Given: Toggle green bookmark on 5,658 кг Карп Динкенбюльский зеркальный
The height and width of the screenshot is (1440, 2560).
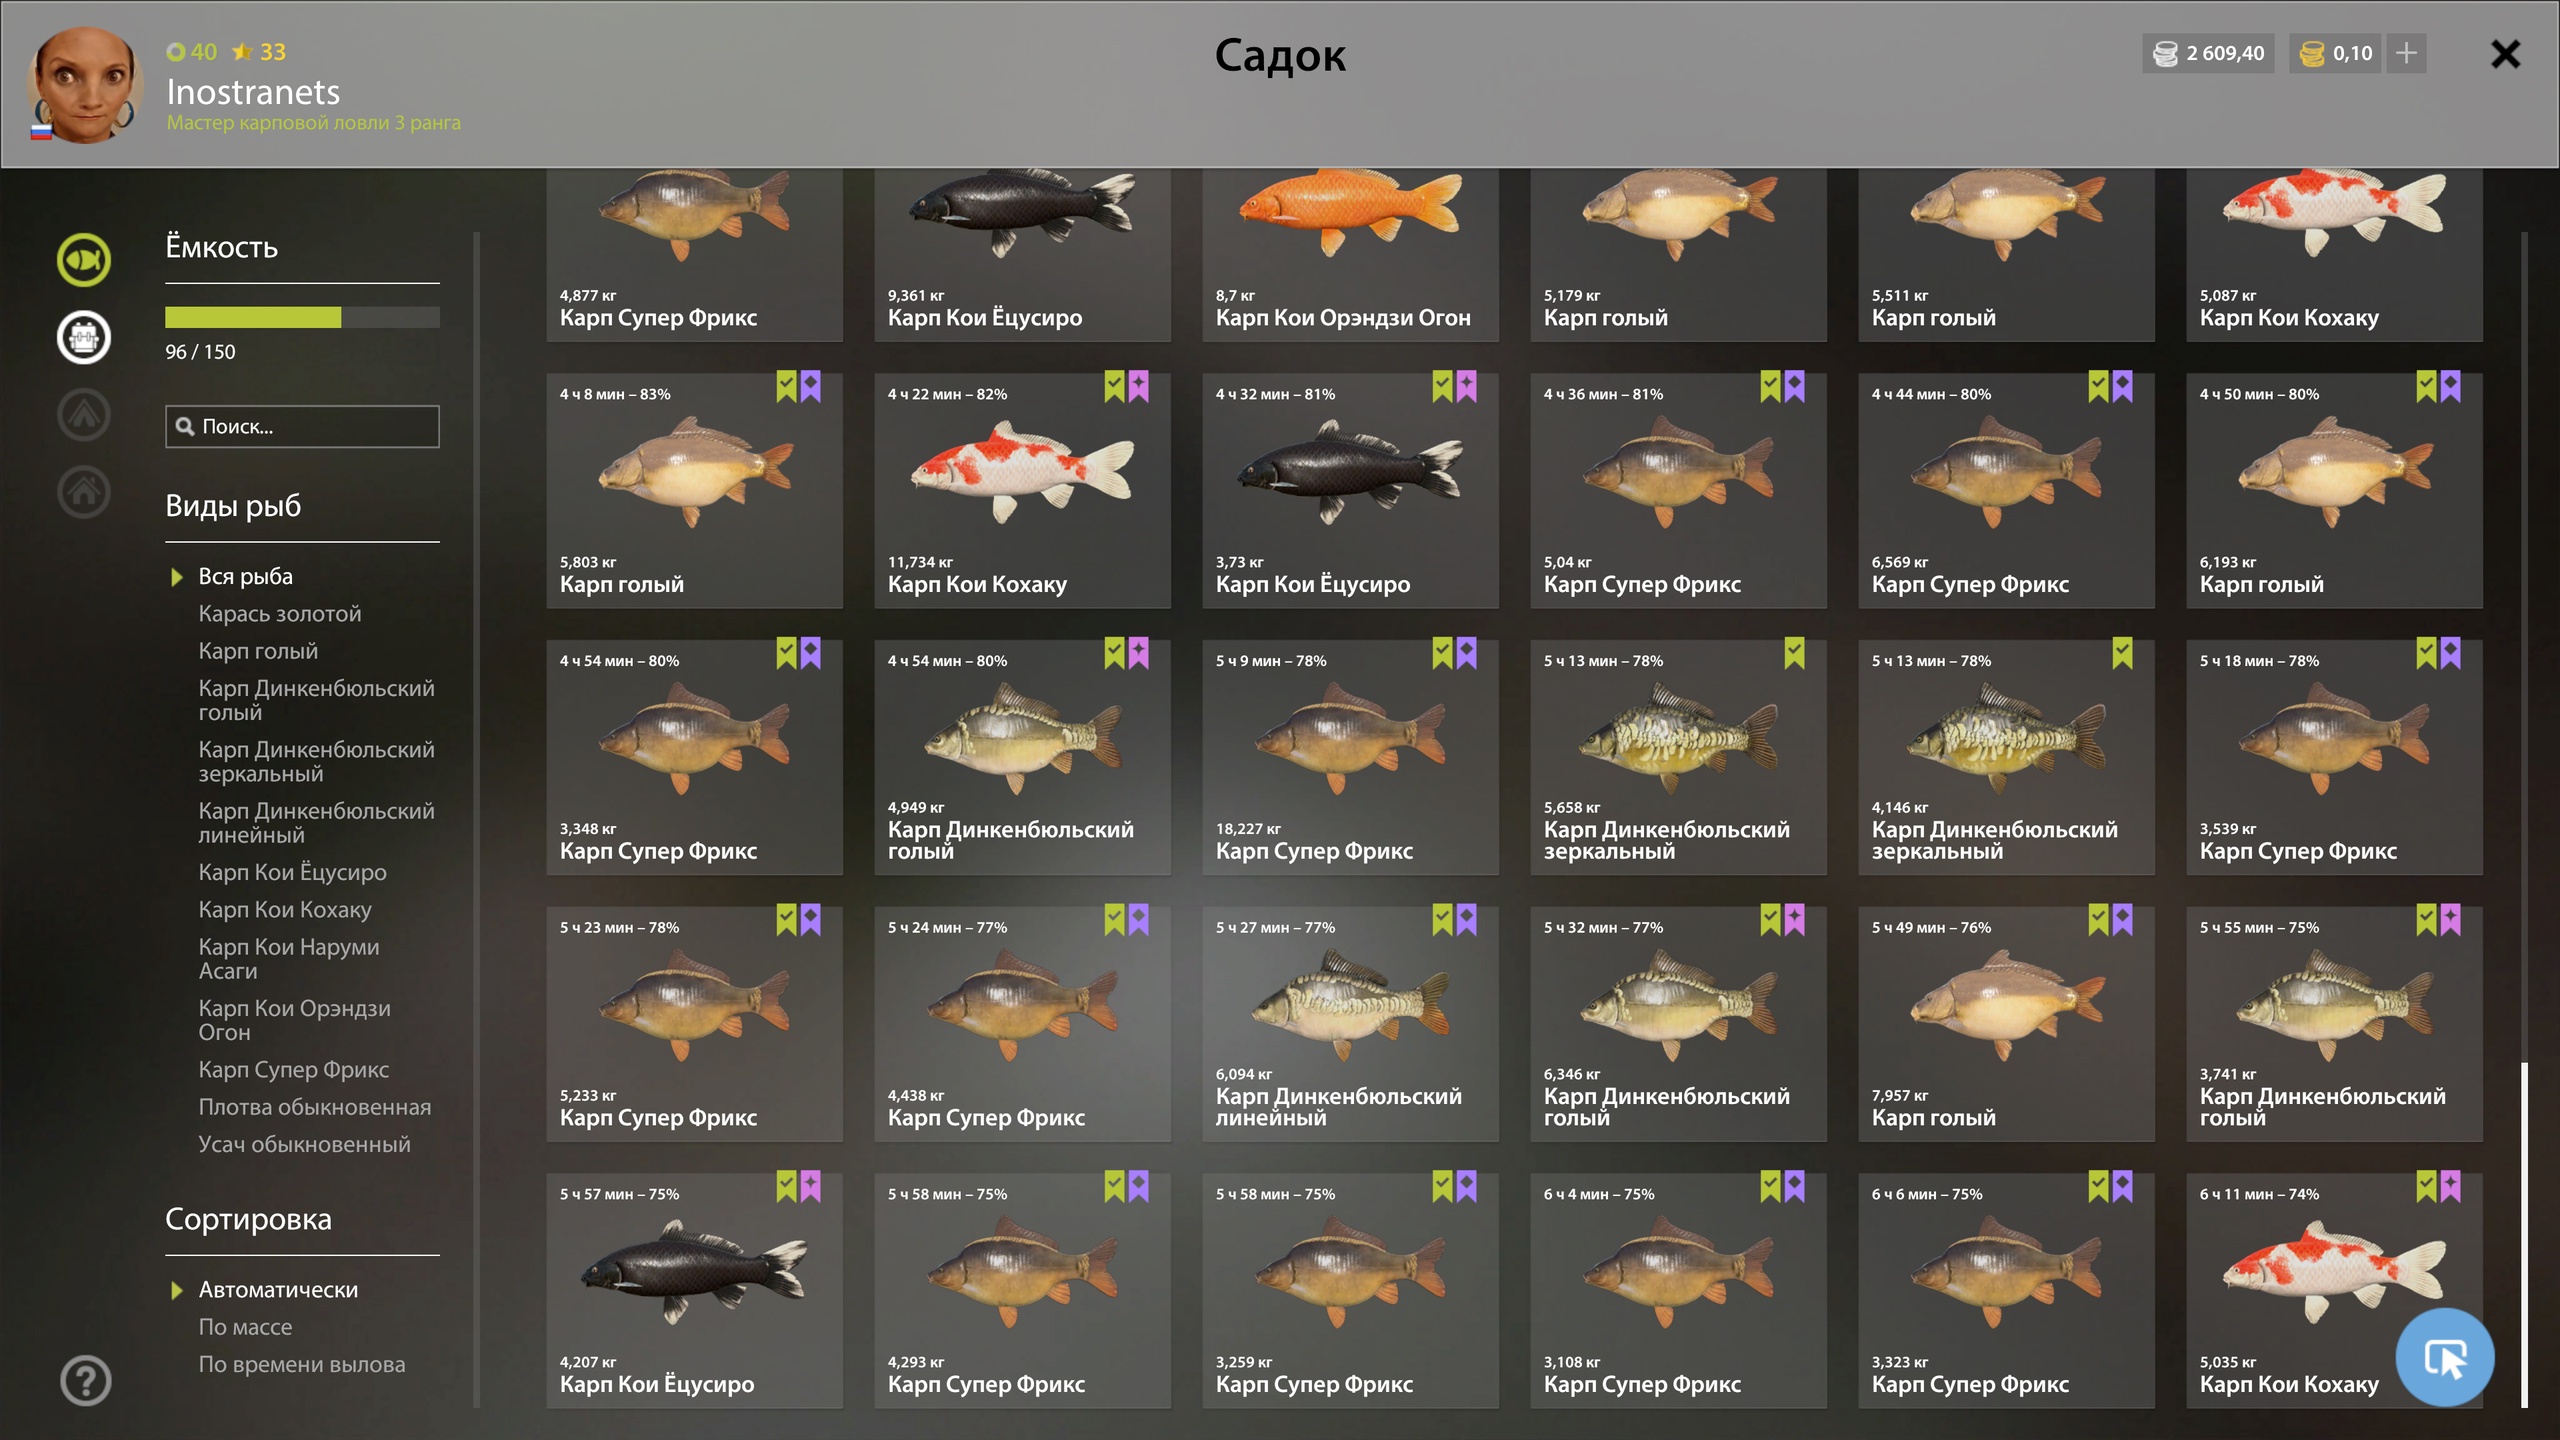Looking at the screenshot, I should coord(1794,653).
